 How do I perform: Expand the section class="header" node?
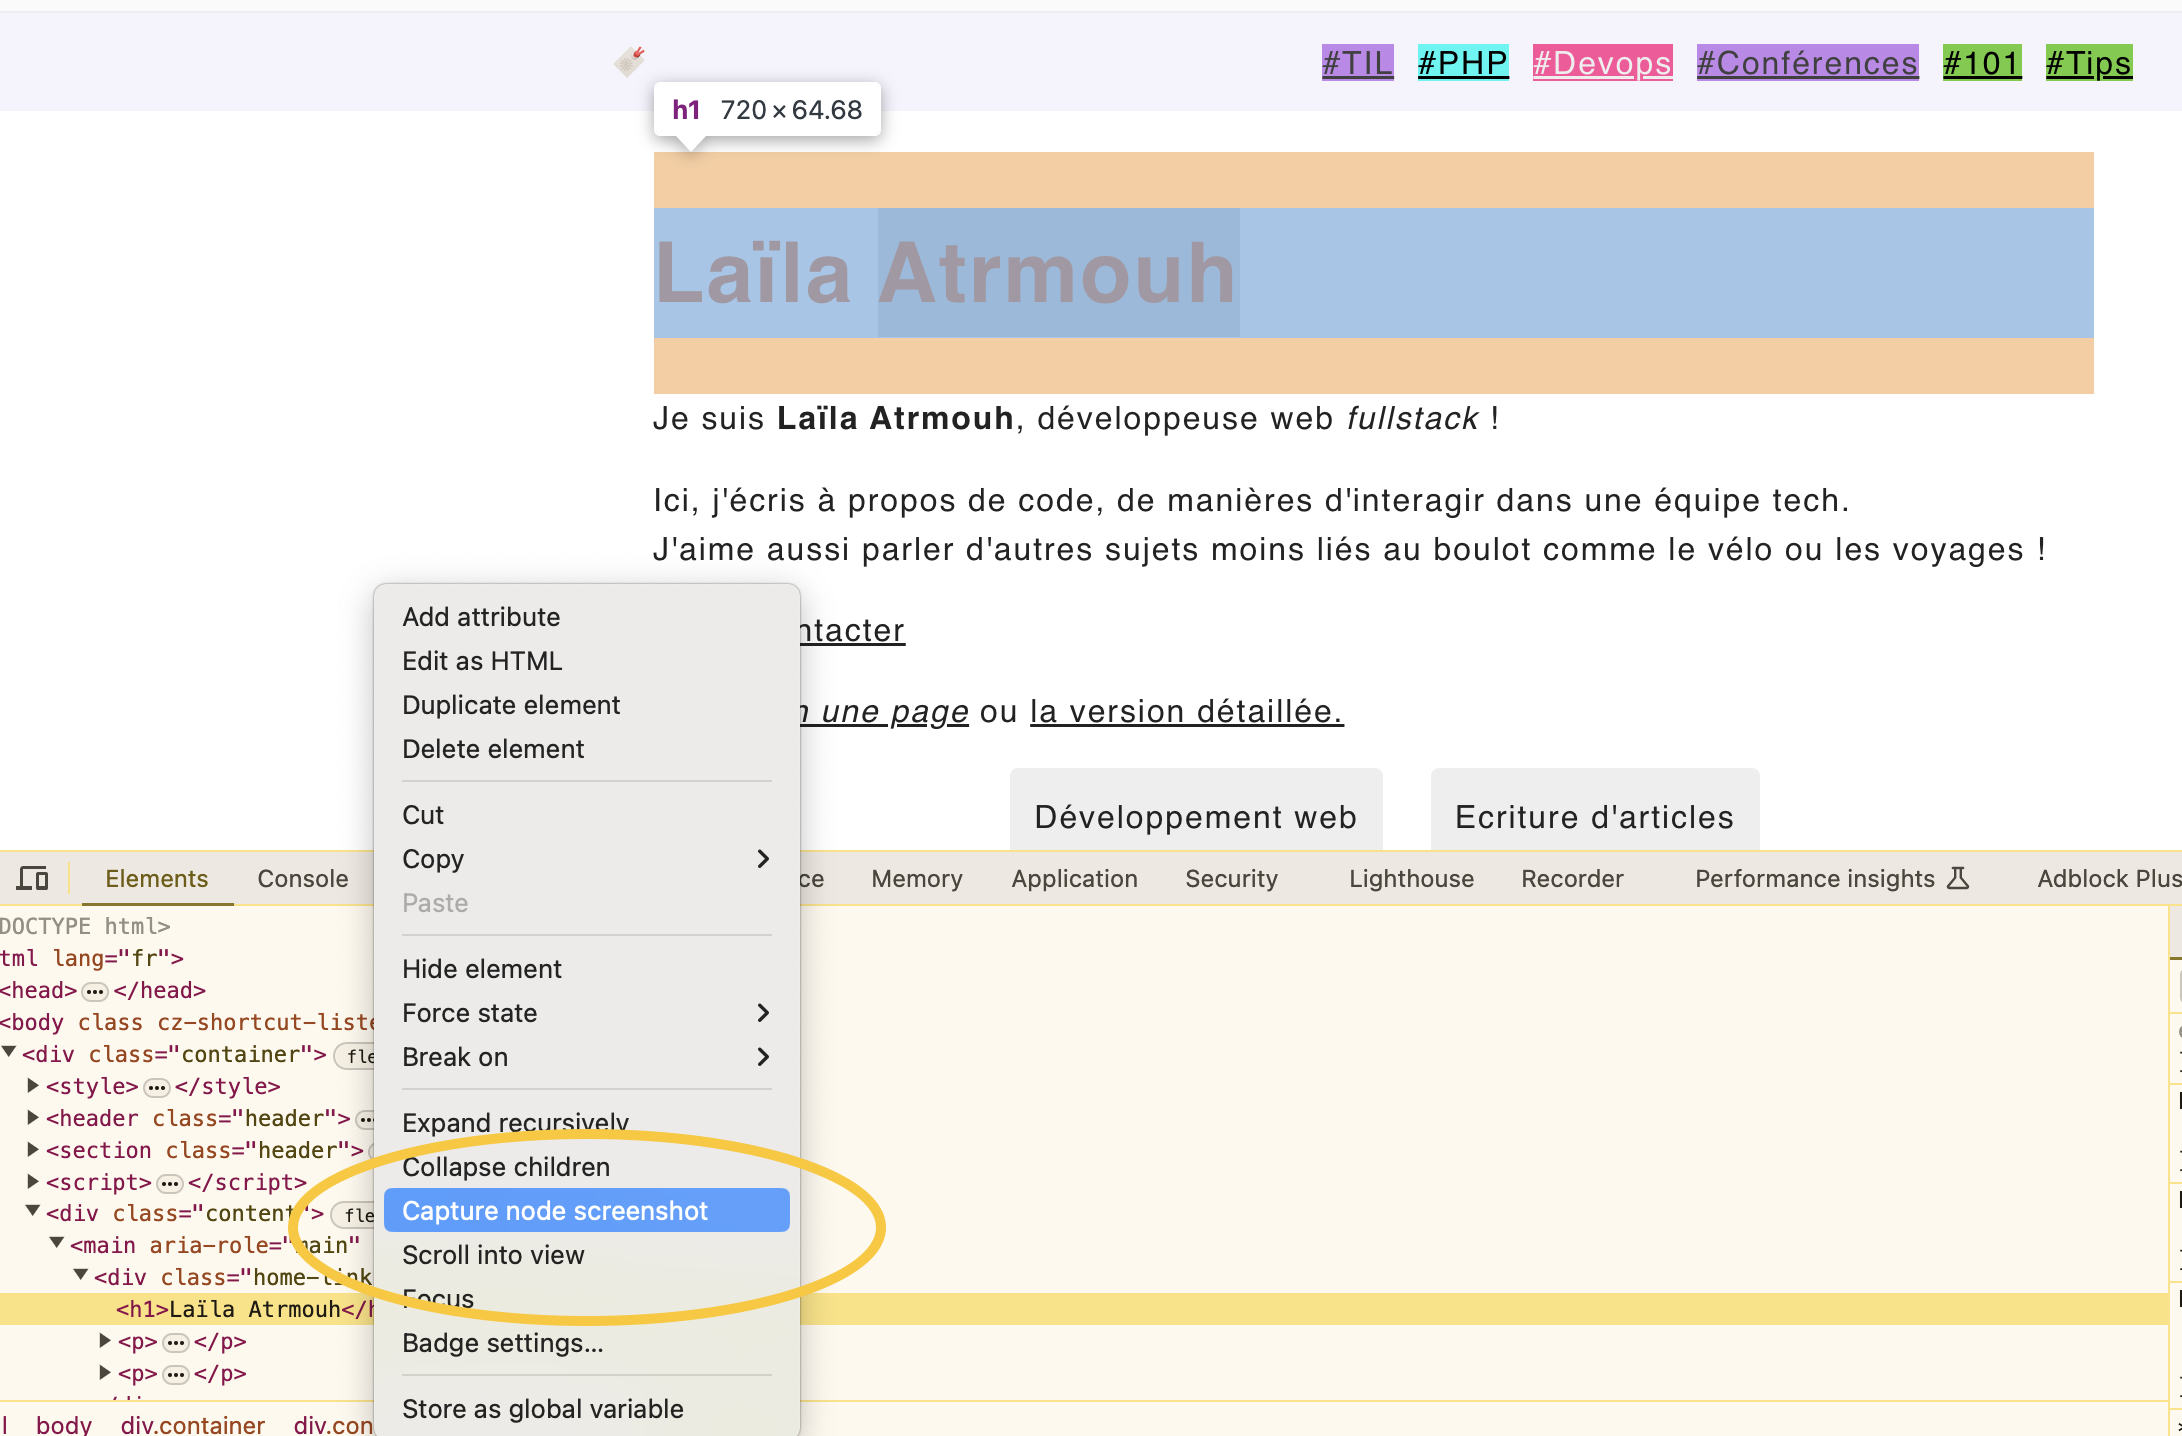[x=33, y=1149]
